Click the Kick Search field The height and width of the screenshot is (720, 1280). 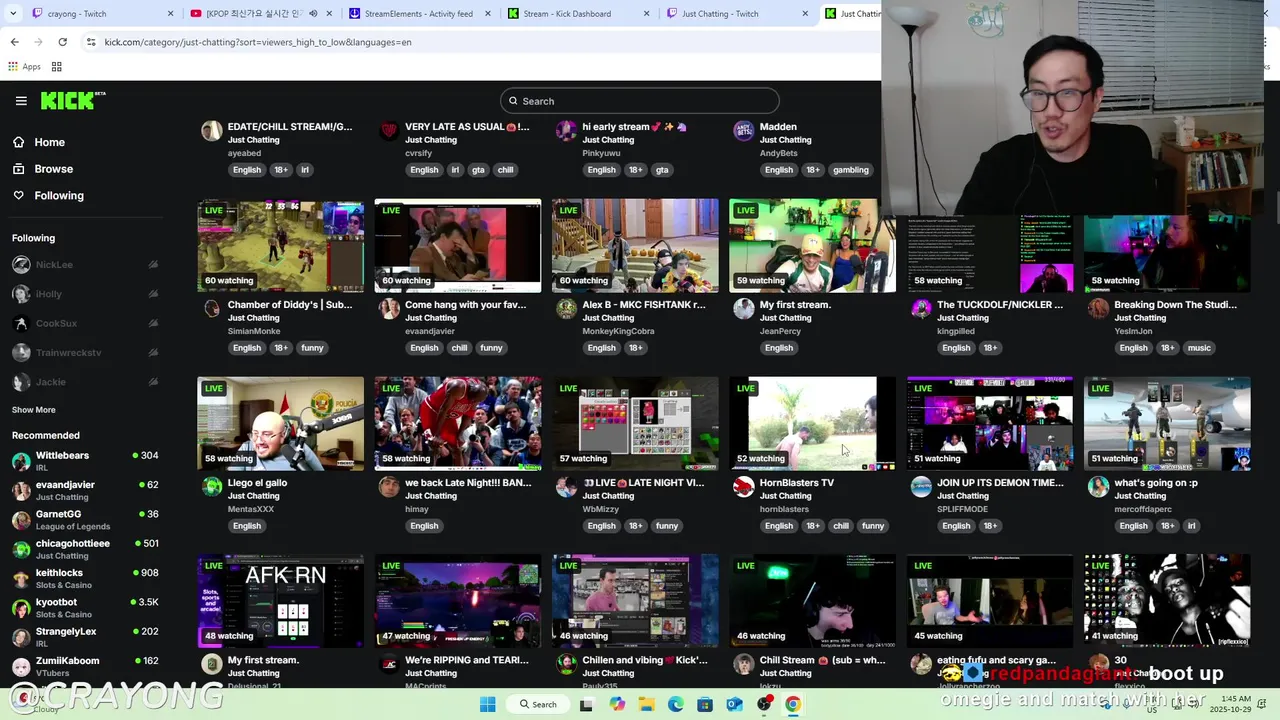pyautogui.click(x=640, y=101)
